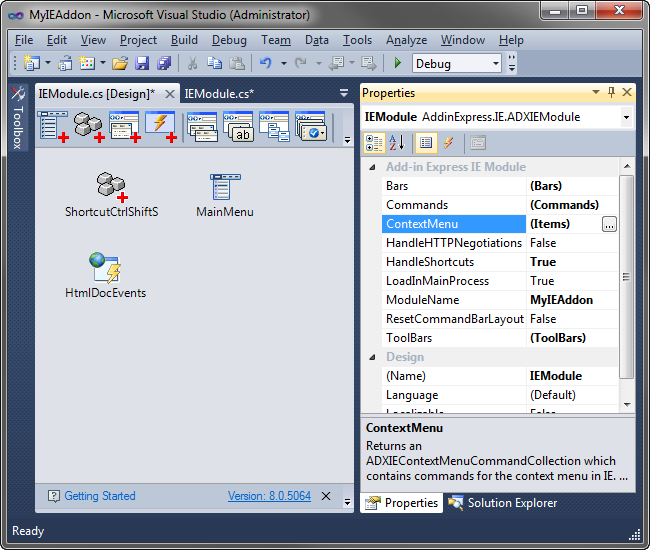
Task: Switch to the Solution Explorer tab
Action: click(503, 503)
